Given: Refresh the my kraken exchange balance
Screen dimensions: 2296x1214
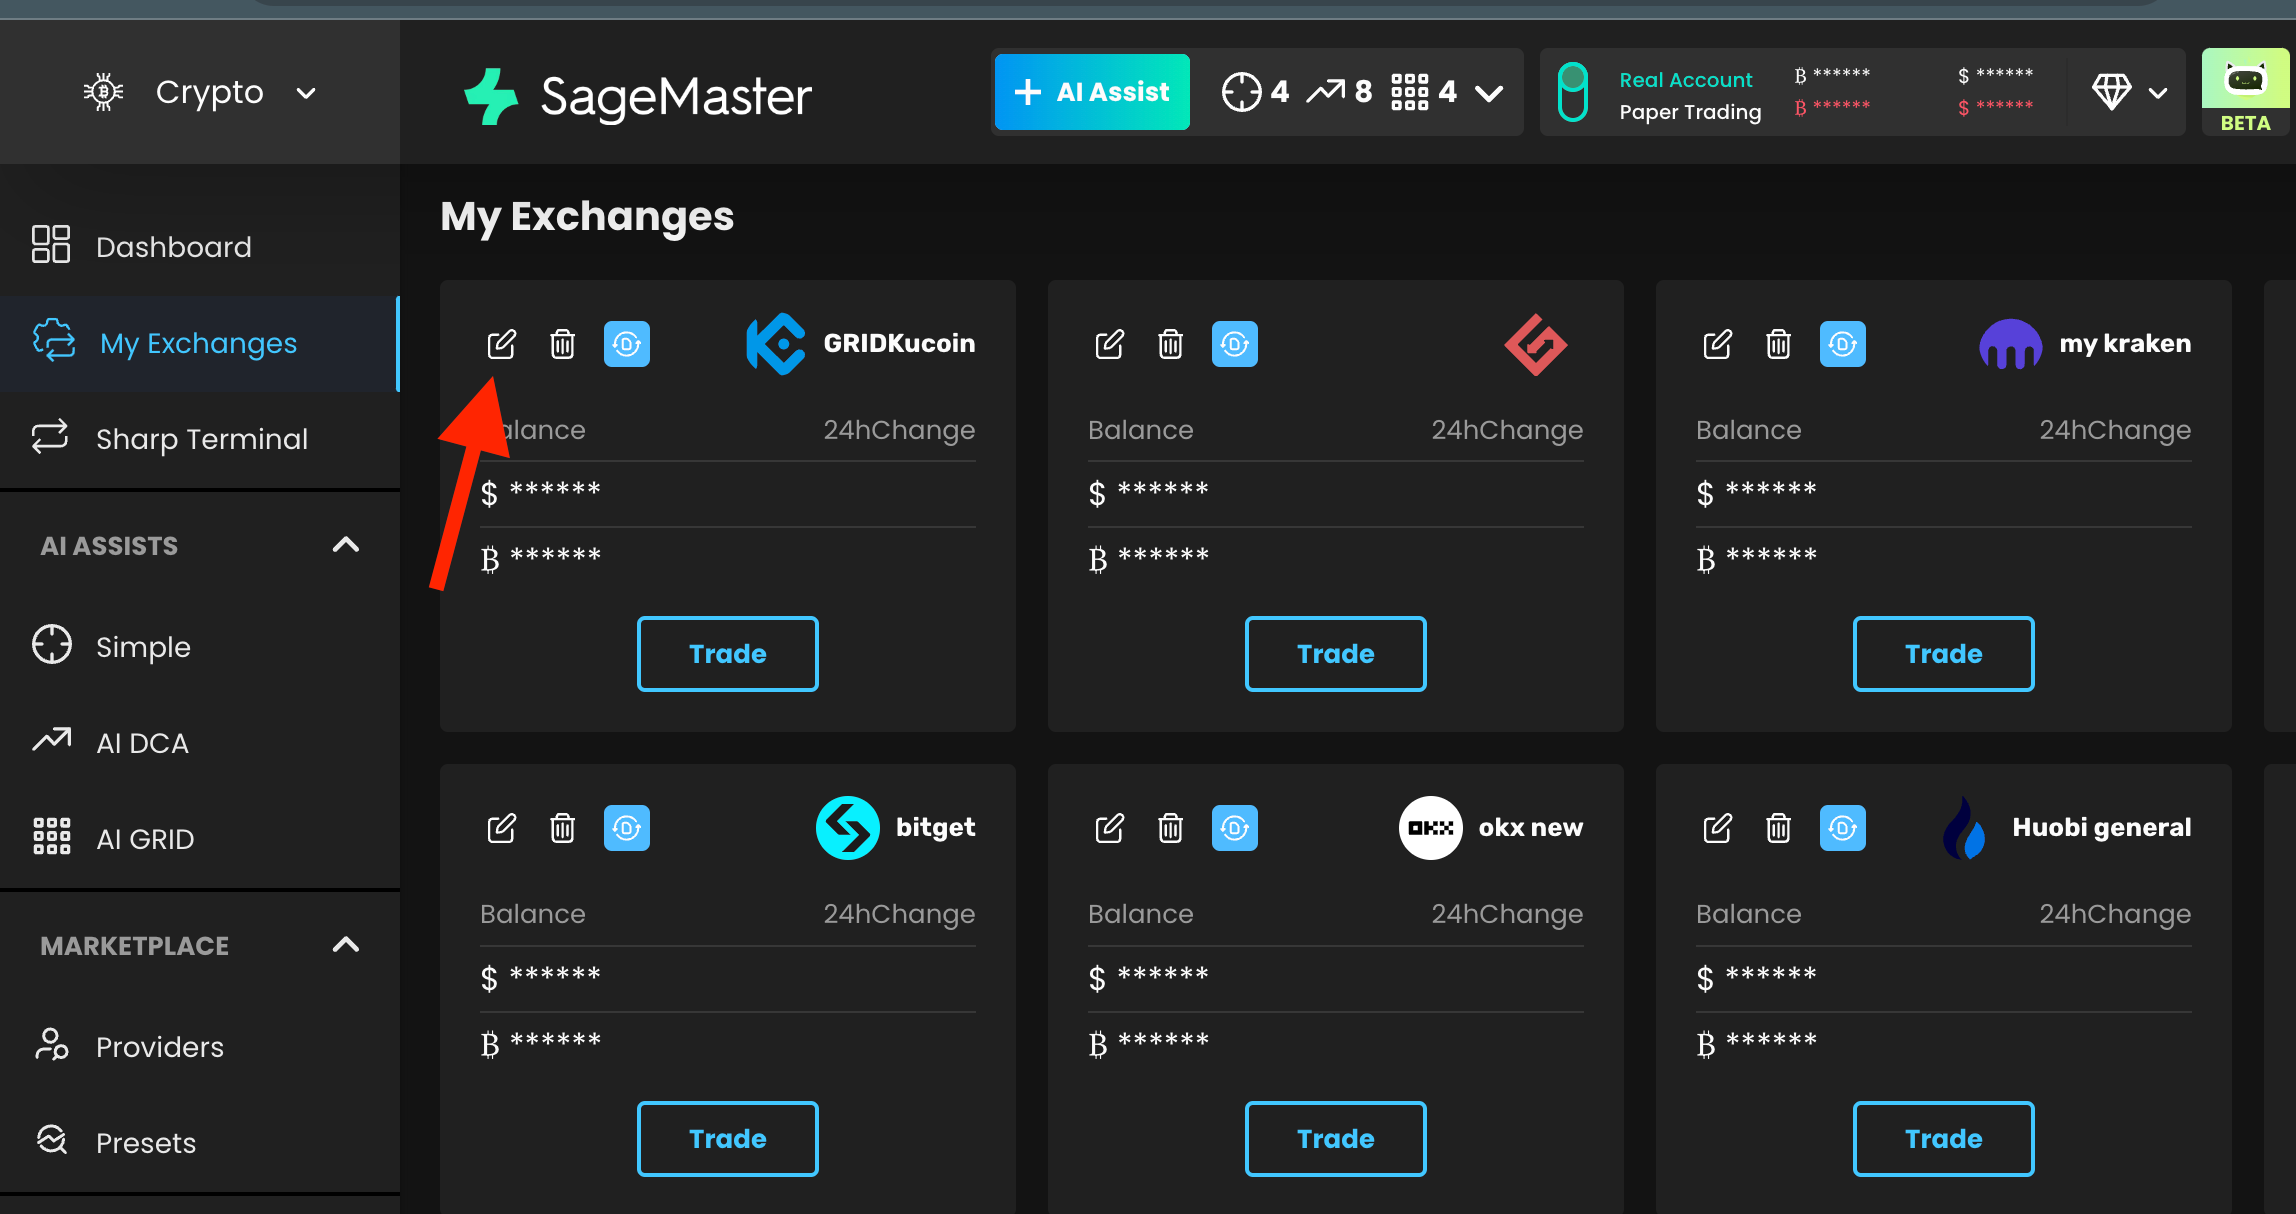Looking at the screenshot, I should 1843,344.
